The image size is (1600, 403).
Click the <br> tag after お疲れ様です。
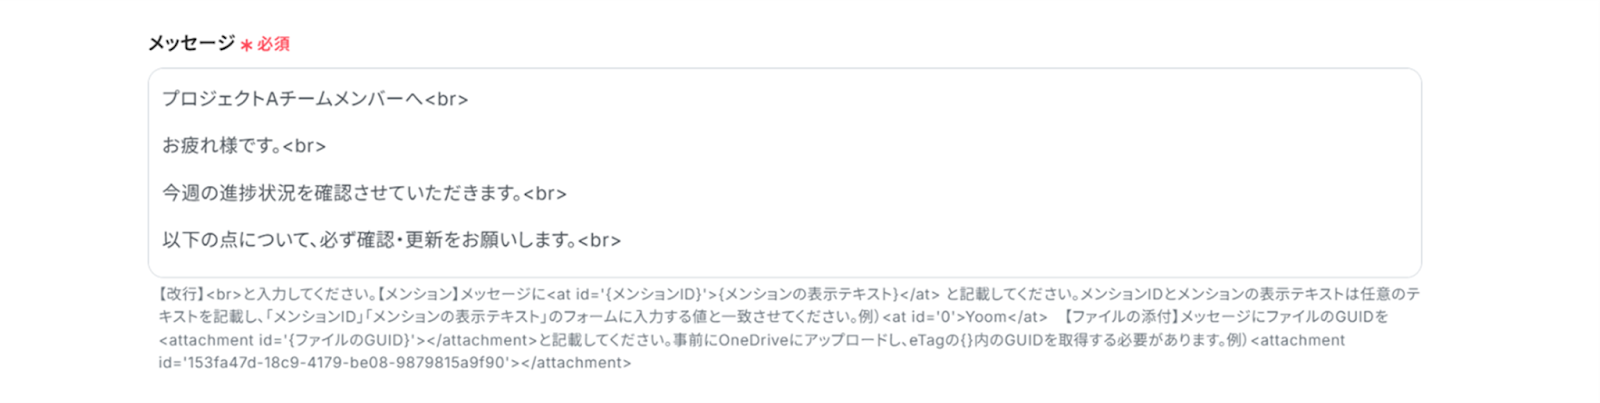(x=304, y=146)
